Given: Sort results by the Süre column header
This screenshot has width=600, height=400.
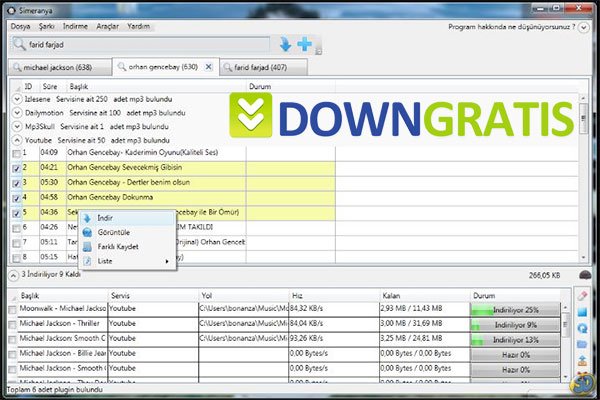Looking at the screenshot, I should click(x=50, y=87).
